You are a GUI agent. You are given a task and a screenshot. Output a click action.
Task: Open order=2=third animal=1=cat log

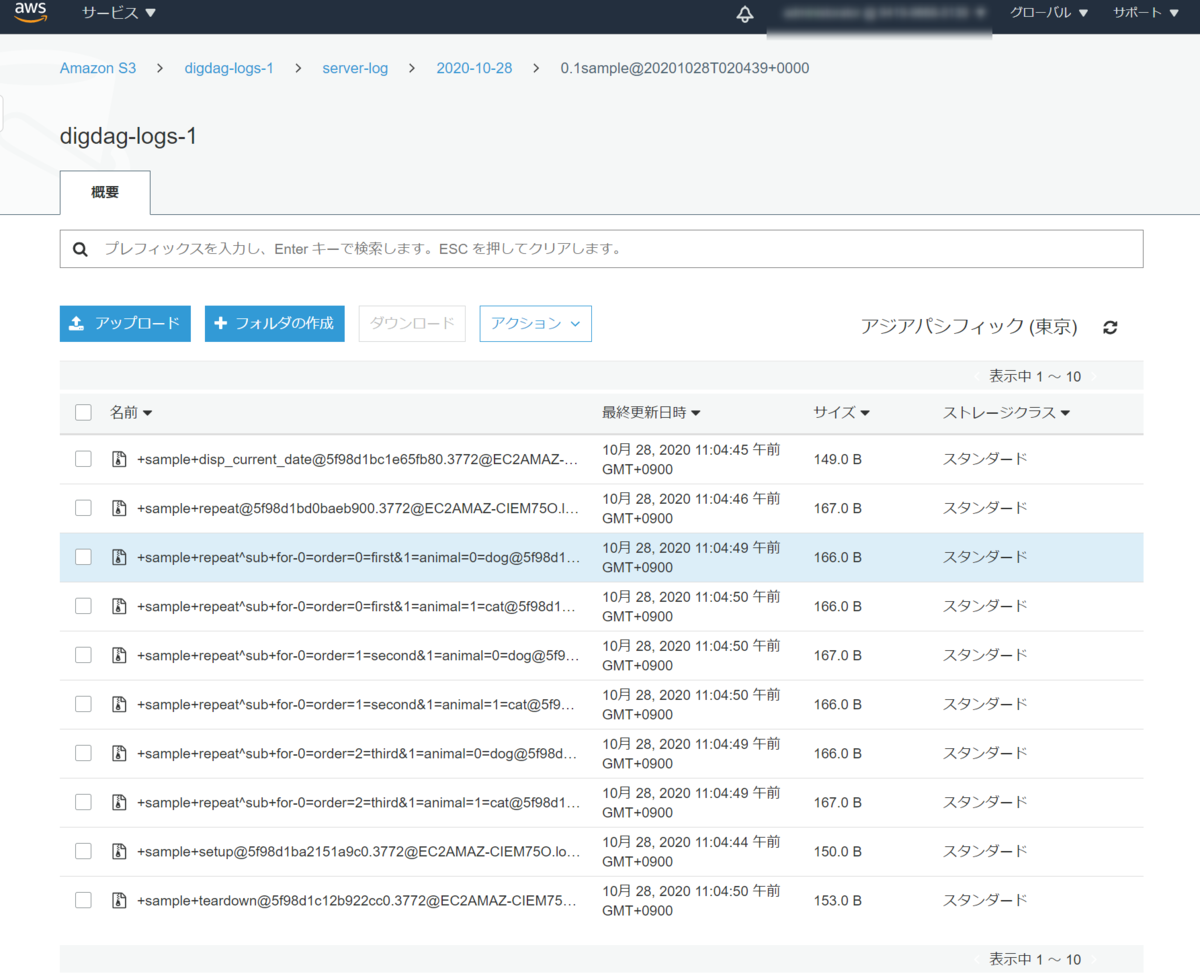(358, 802)
